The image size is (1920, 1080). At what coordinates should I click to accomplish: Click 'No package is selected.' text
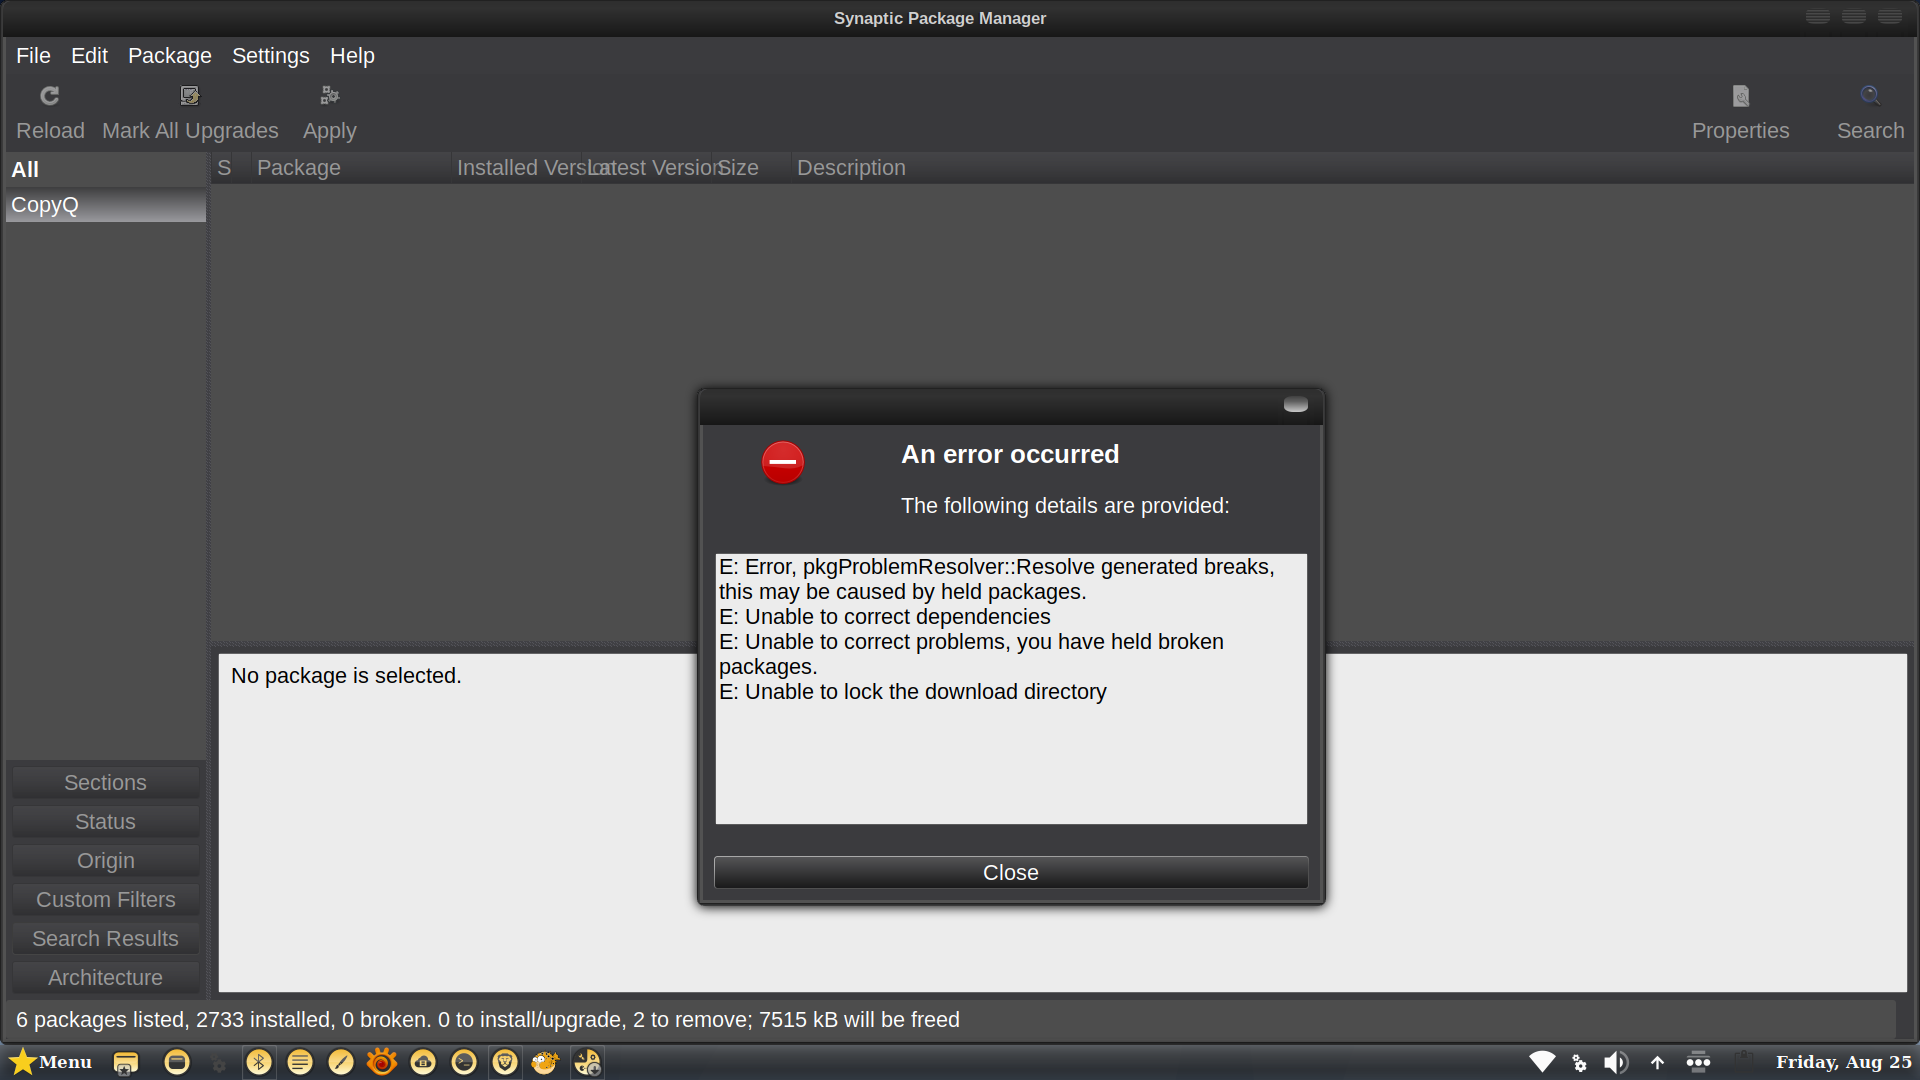point(346,676)
